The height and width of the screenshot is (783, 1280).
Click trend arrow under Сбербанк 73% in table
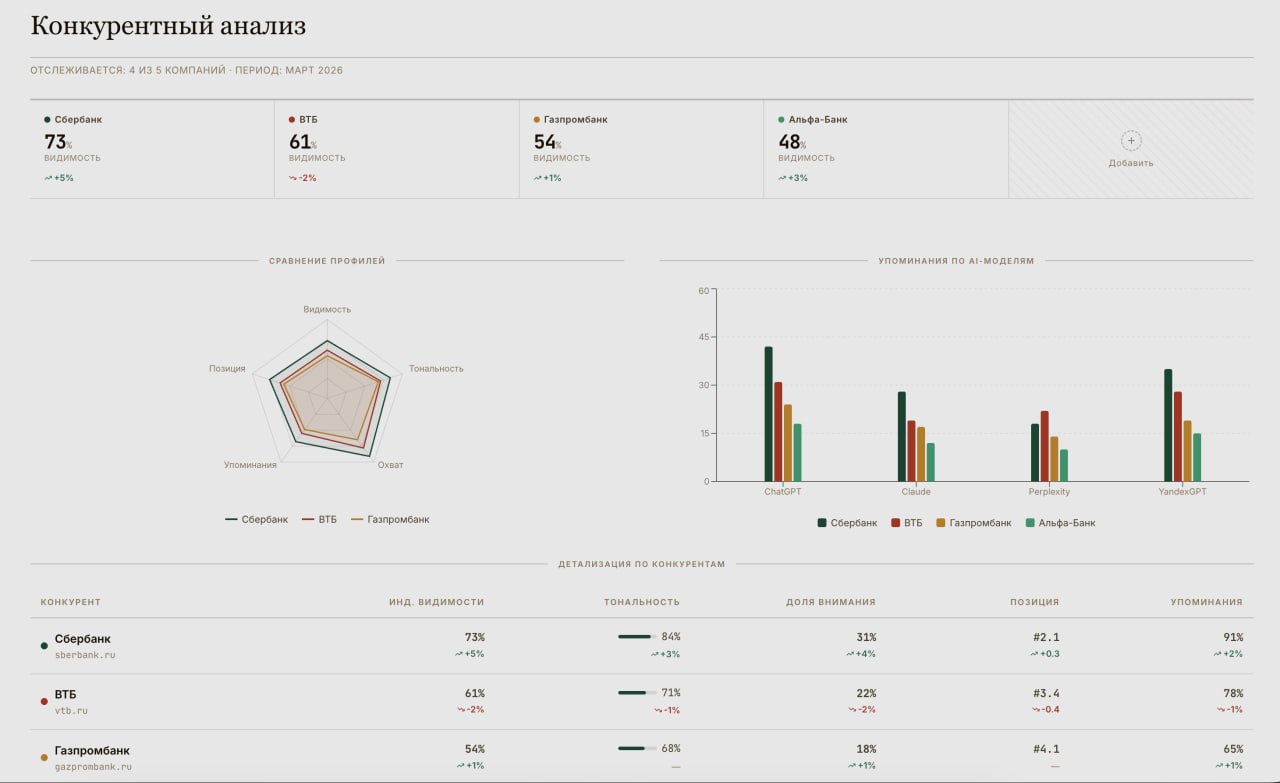(x=459, y=654)
